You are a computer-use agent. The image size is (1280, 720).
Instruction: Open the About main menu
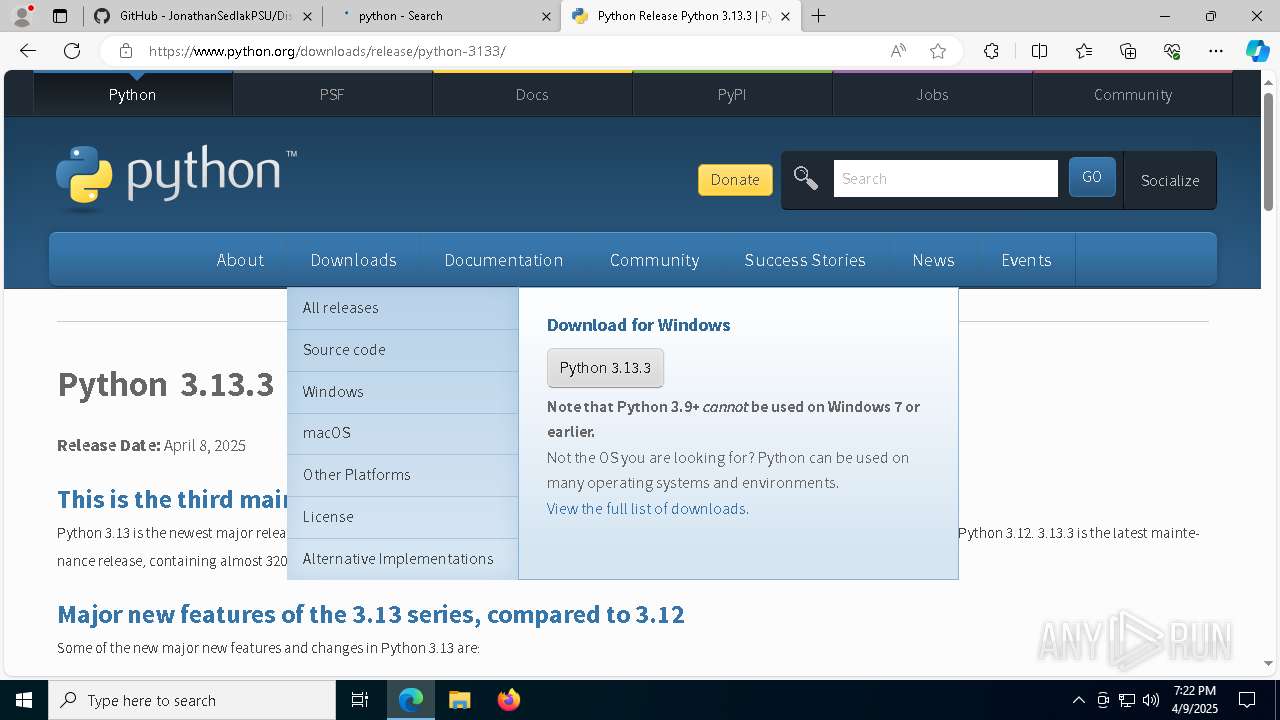click(240, 260)
